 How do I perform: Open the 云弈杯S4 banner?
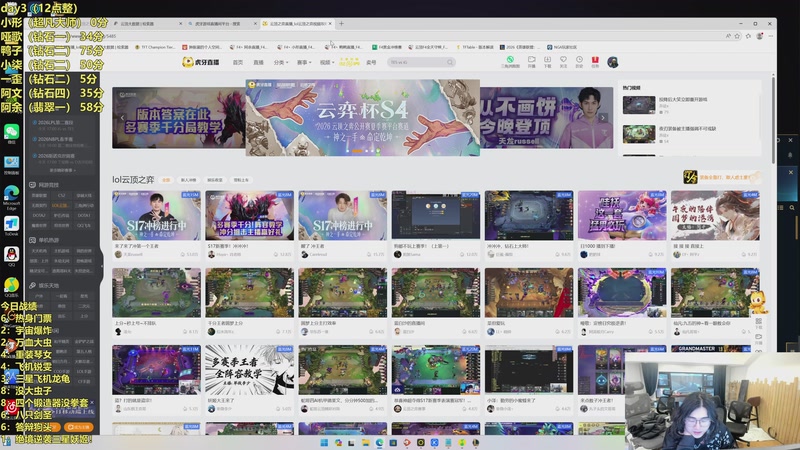tap(362, 117)
